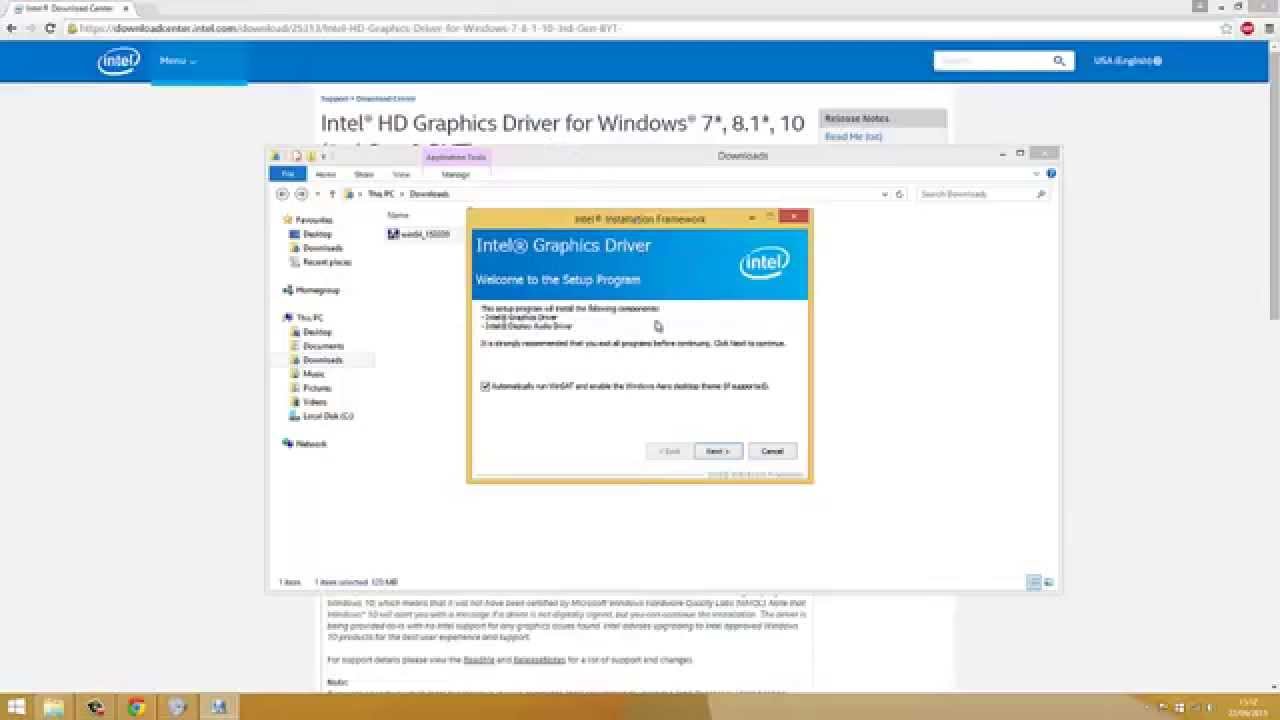Click Explorer up one level arrow
1280x720 pixels.
click(x=332, y=194)
